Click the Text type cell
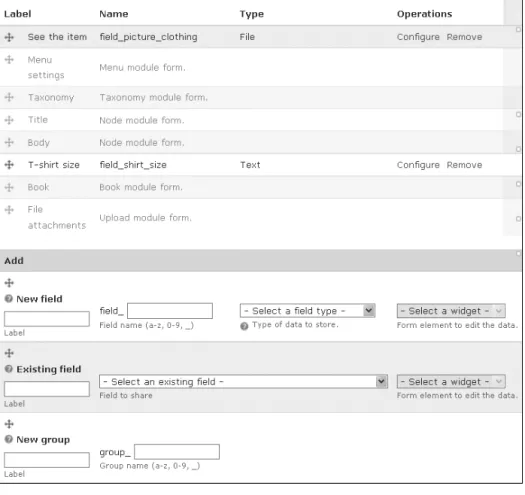 250,165
